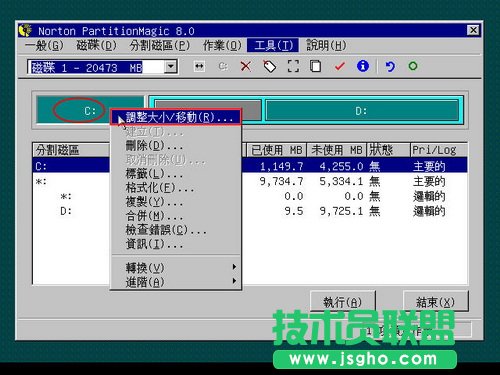Choose 標籤(L) from context menu
Image resolution: width=500 pixels, height=375 pixels.
176,173
